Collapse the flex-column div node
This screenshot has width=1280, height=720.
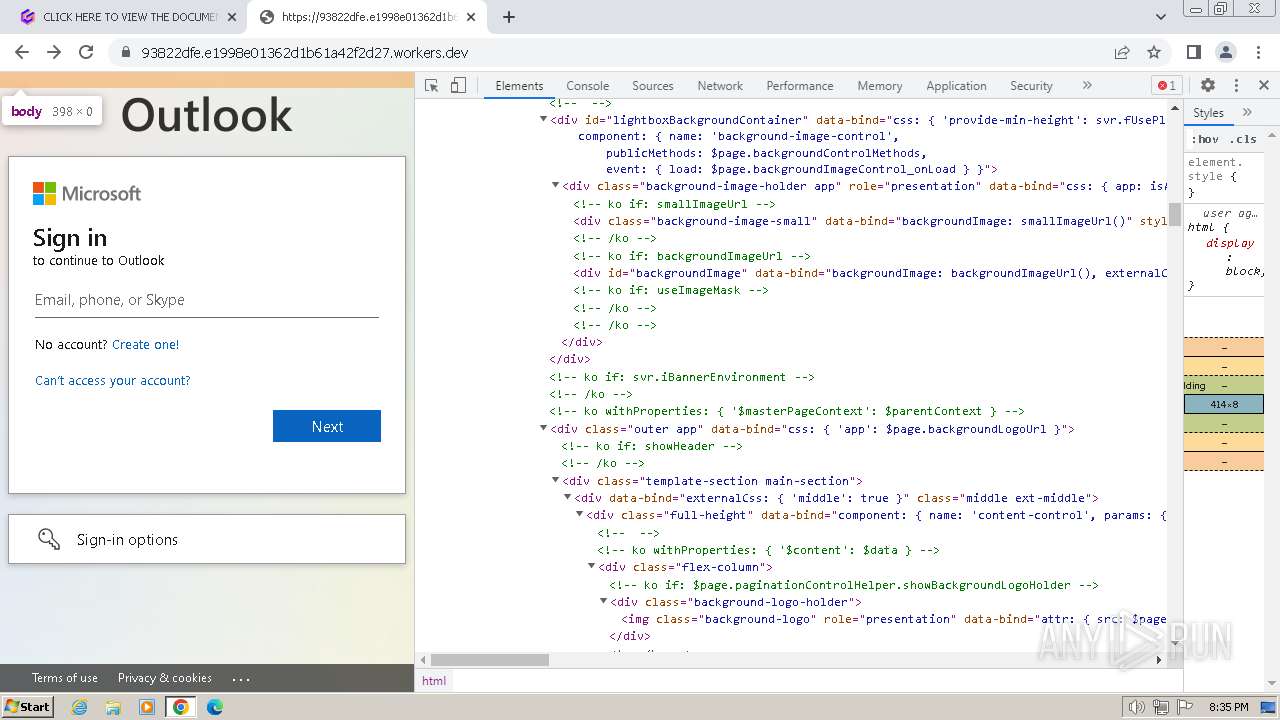tap(591, 567)
